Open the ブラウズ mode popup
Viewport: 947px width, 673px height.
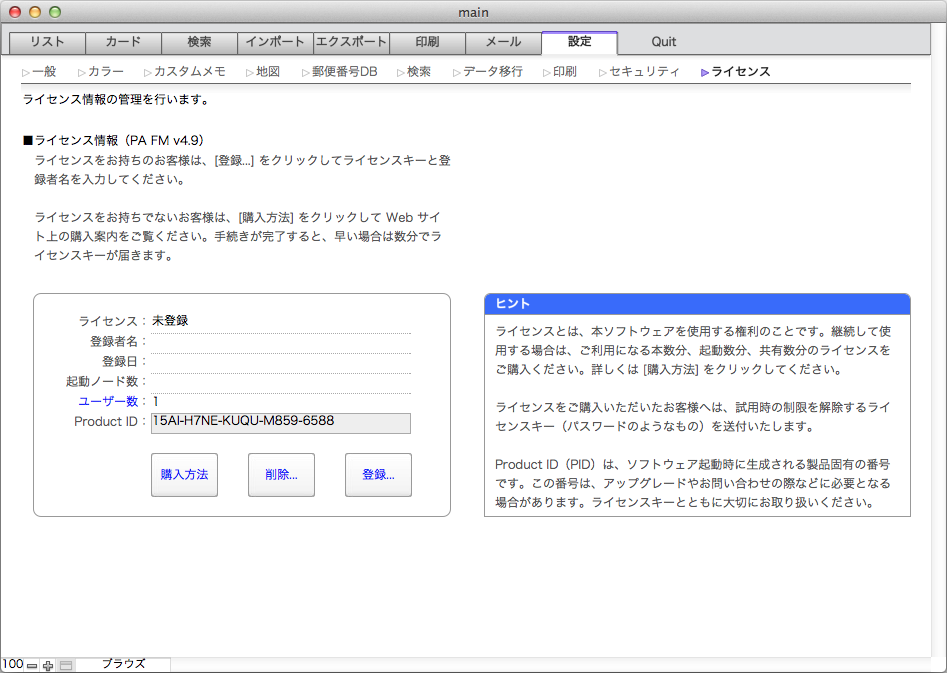click(123, 664)
